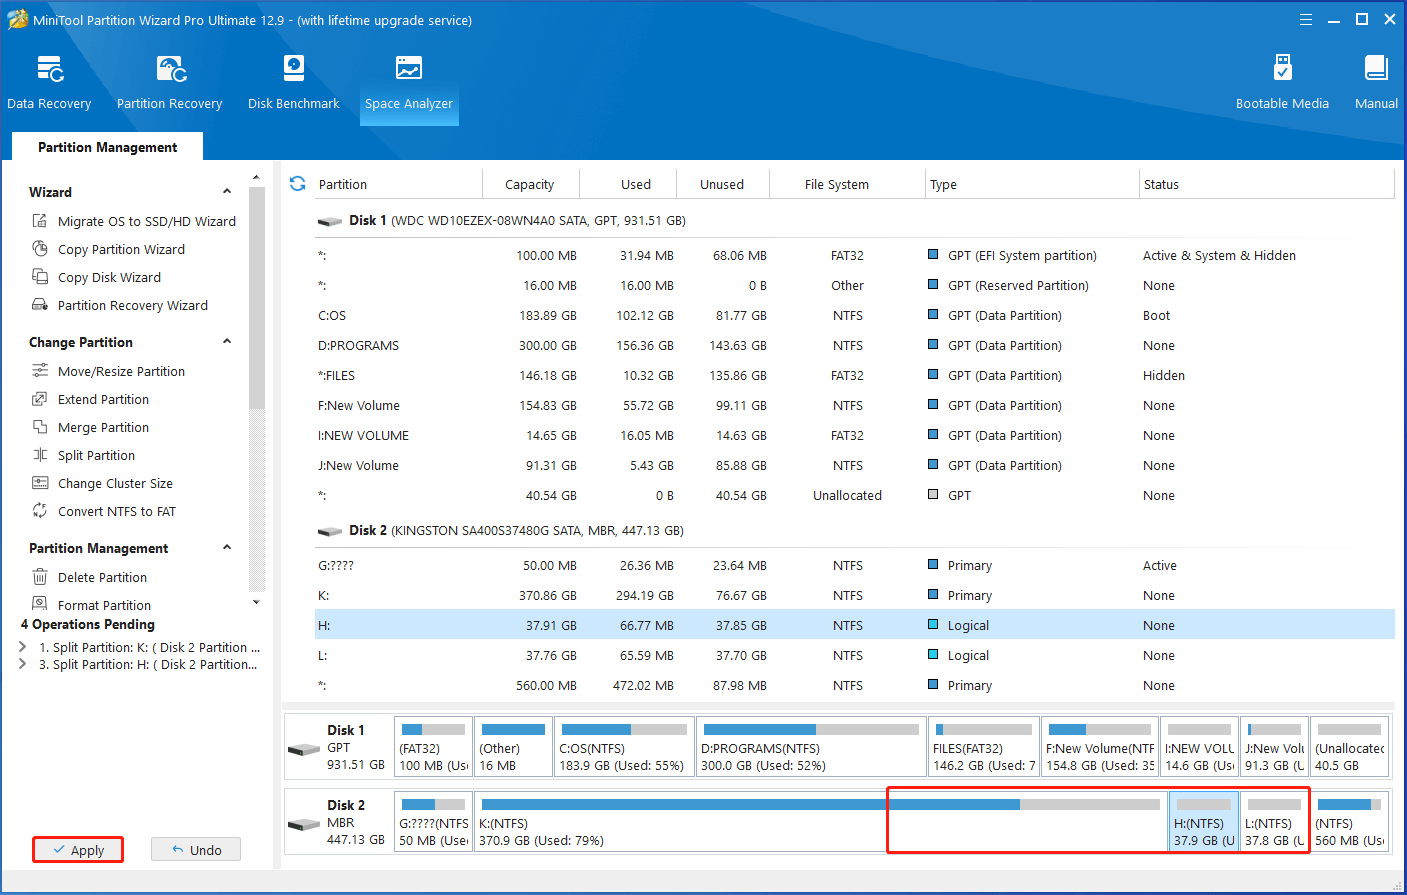Select the Disk 1 icon in the disk map
This screenshot has height=895, width=1407.
point(303,749)
